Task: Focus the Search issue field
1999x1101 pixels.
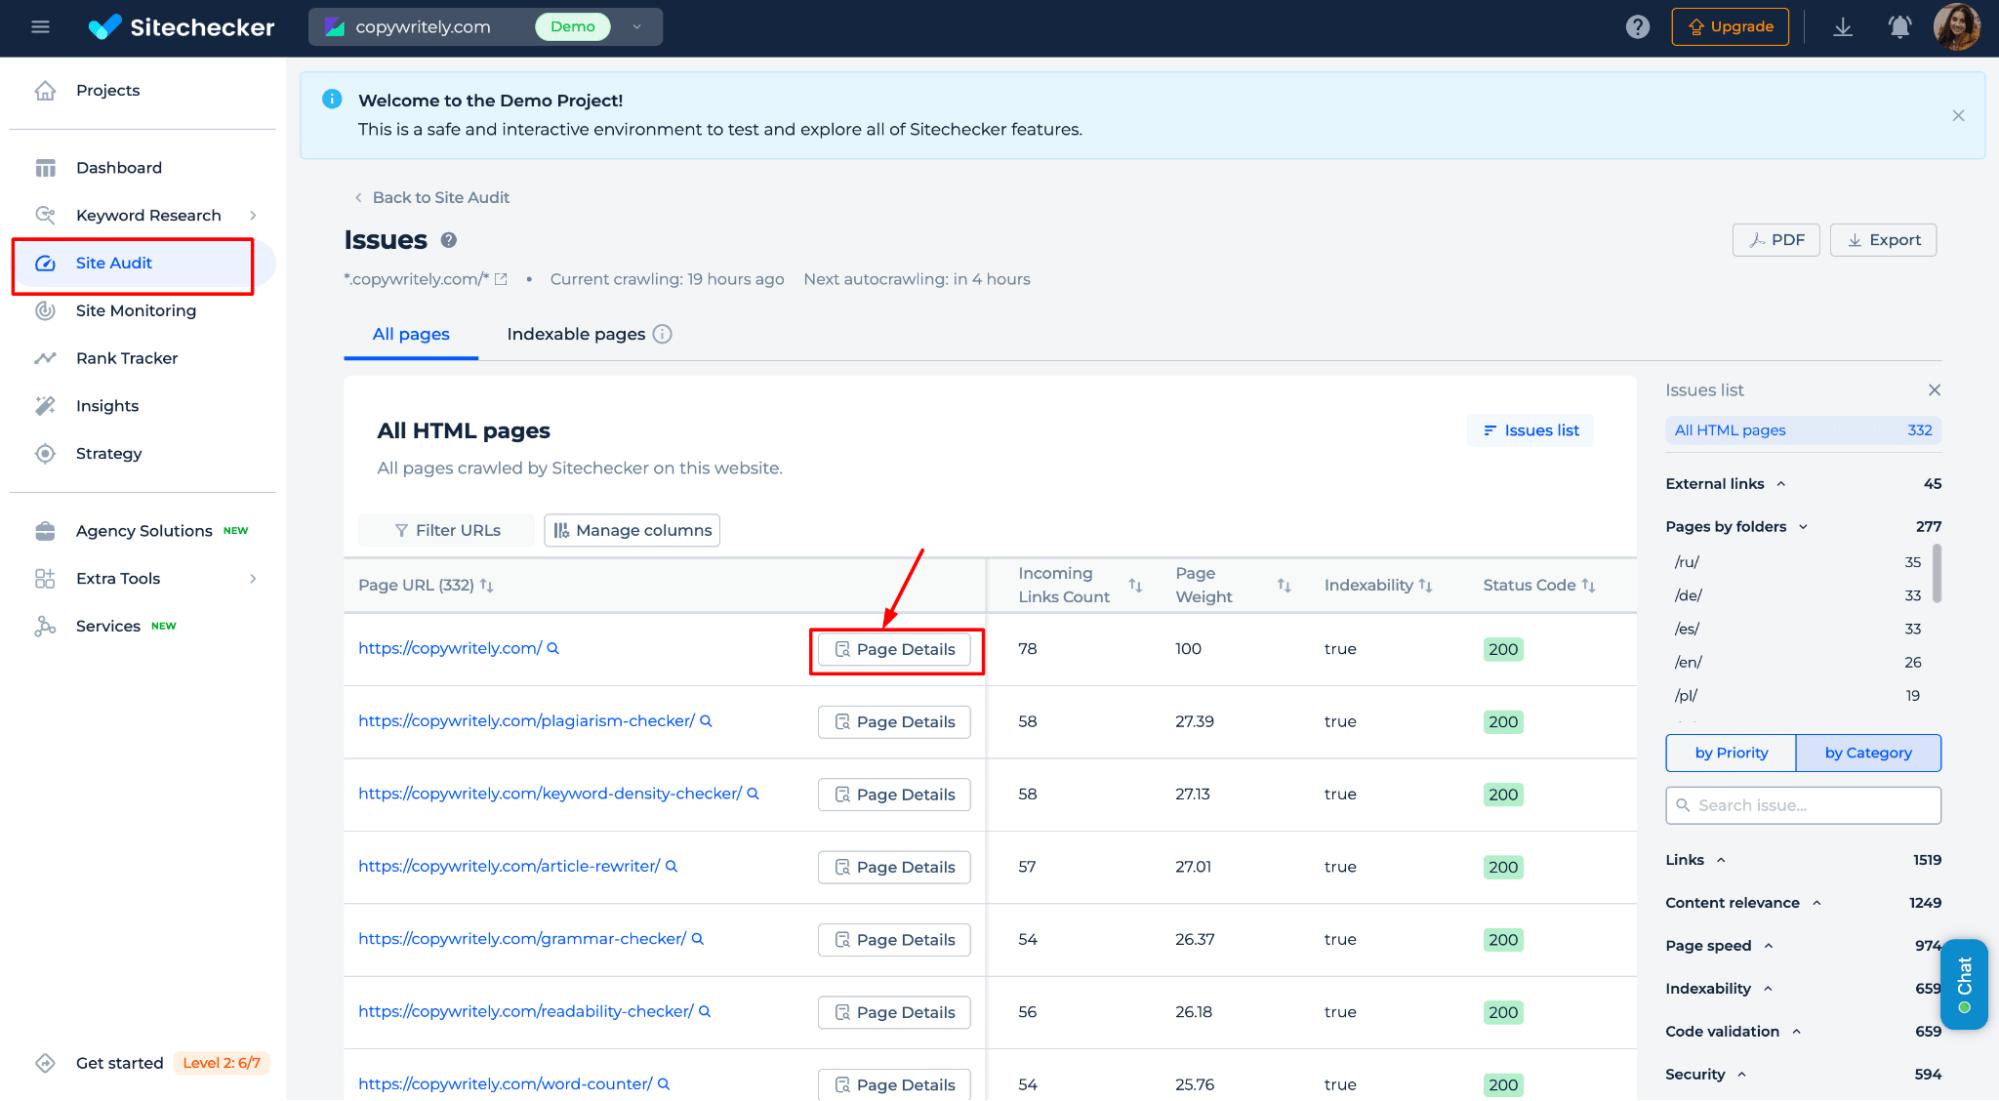Action: [x=1803, y=805]
